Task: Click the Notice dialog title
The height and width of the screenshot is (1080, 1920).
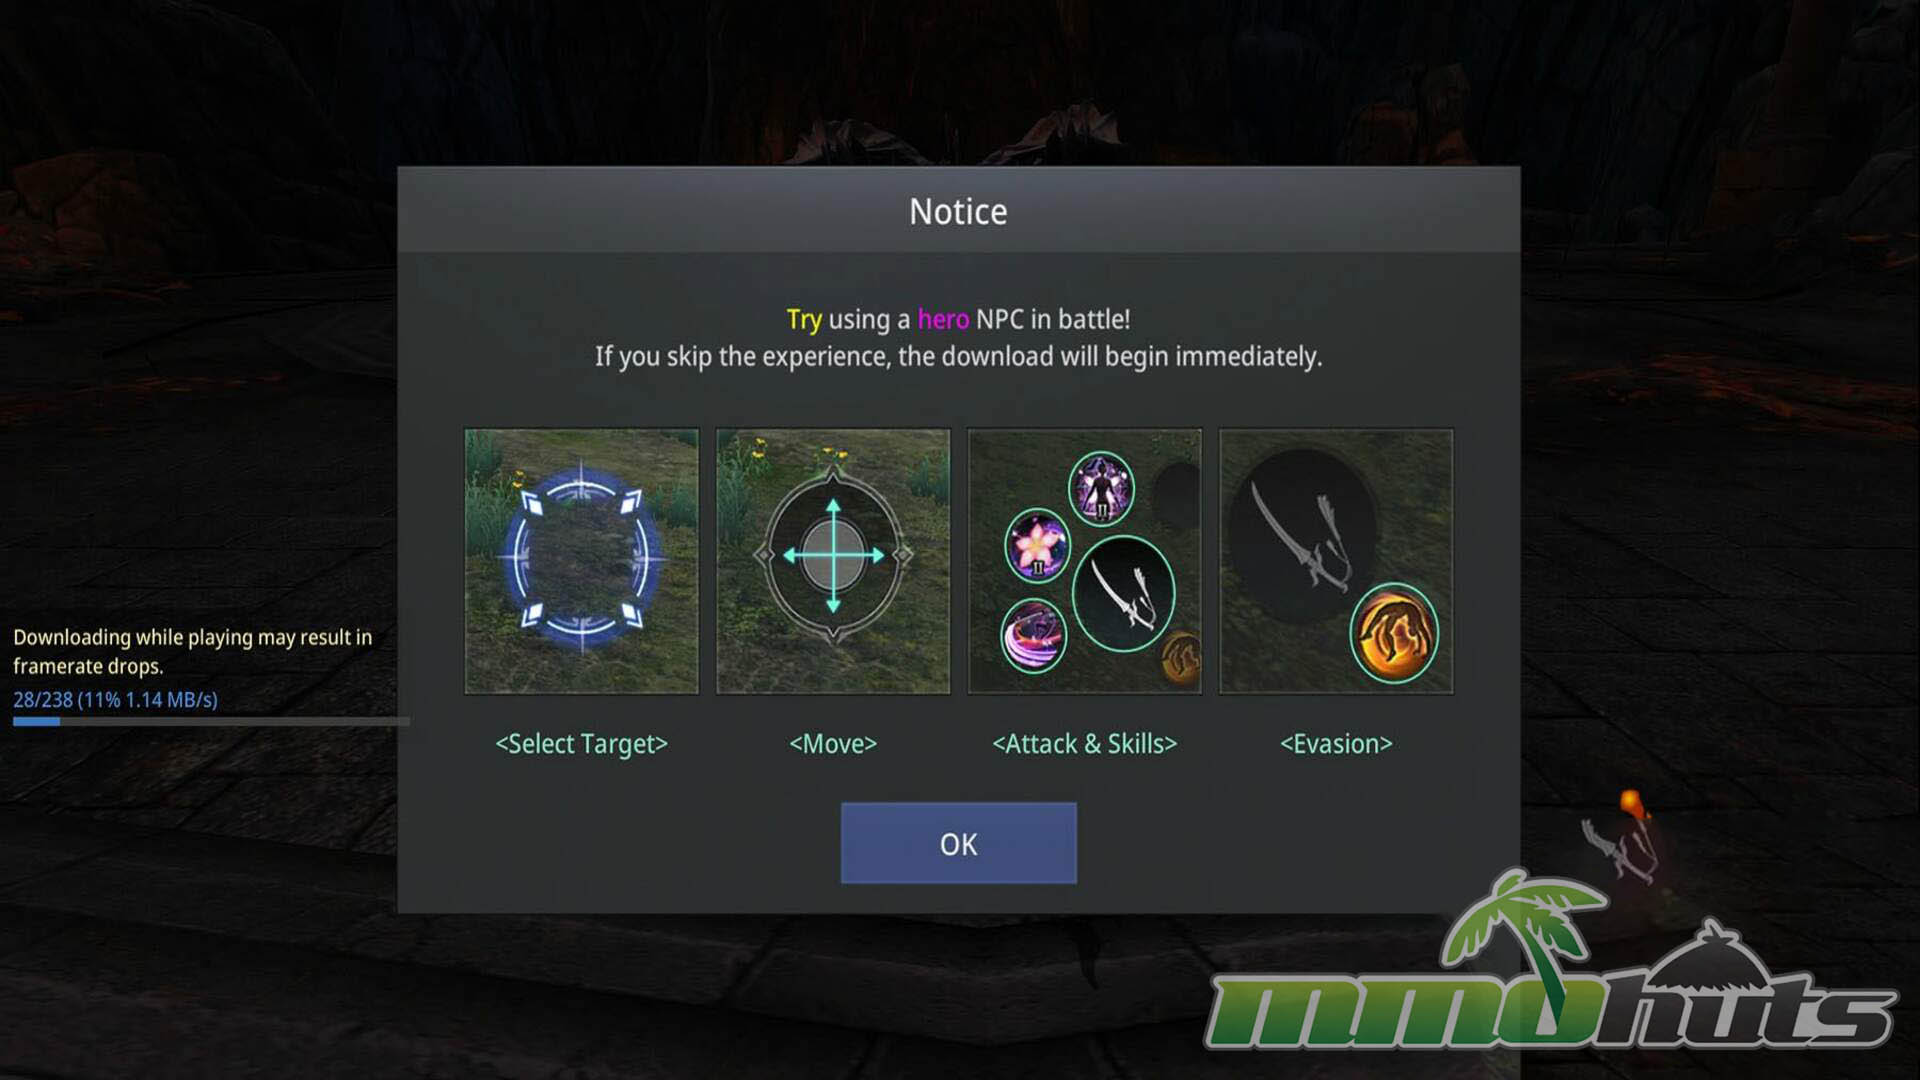Action: (x=958, y=211)
